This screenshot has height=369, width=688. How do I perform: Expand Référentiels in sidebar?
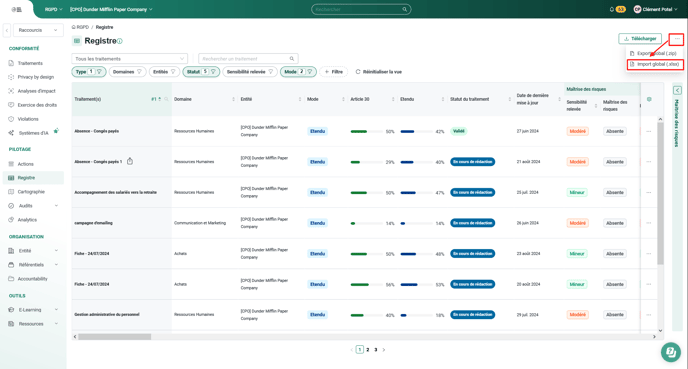[x=33, y=265]
